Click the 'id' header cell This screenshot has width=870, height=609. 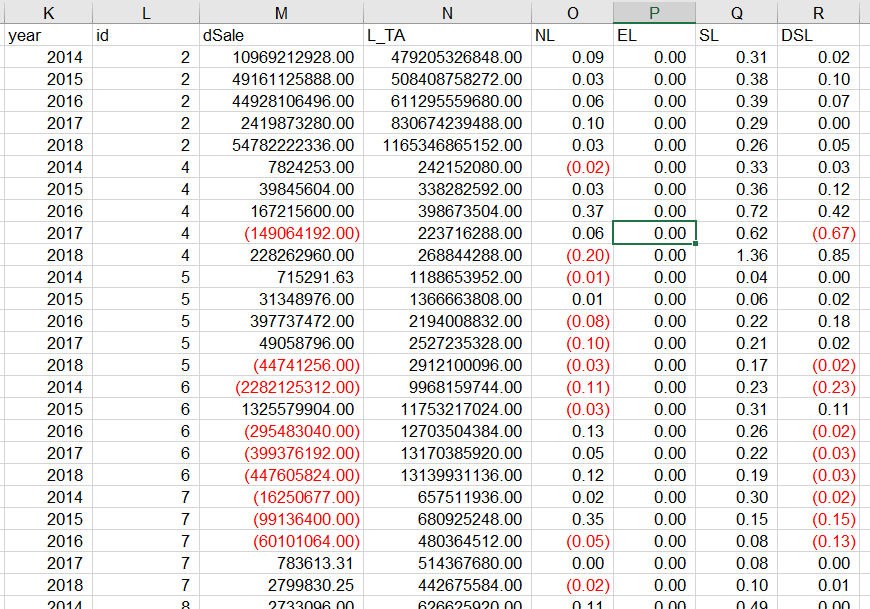tap(146, 35)
